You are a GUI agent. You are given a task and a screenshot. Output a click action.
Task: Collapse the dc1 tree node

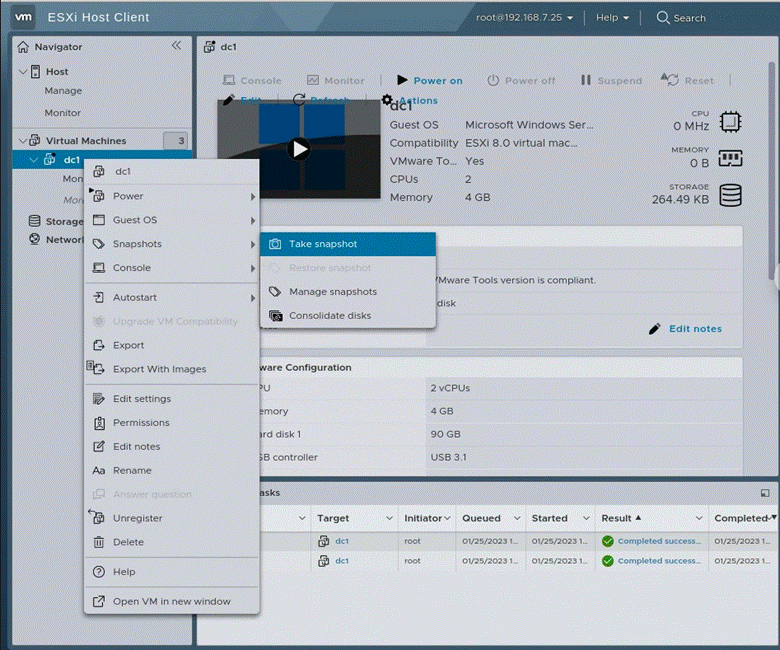(x=34, y=160)
